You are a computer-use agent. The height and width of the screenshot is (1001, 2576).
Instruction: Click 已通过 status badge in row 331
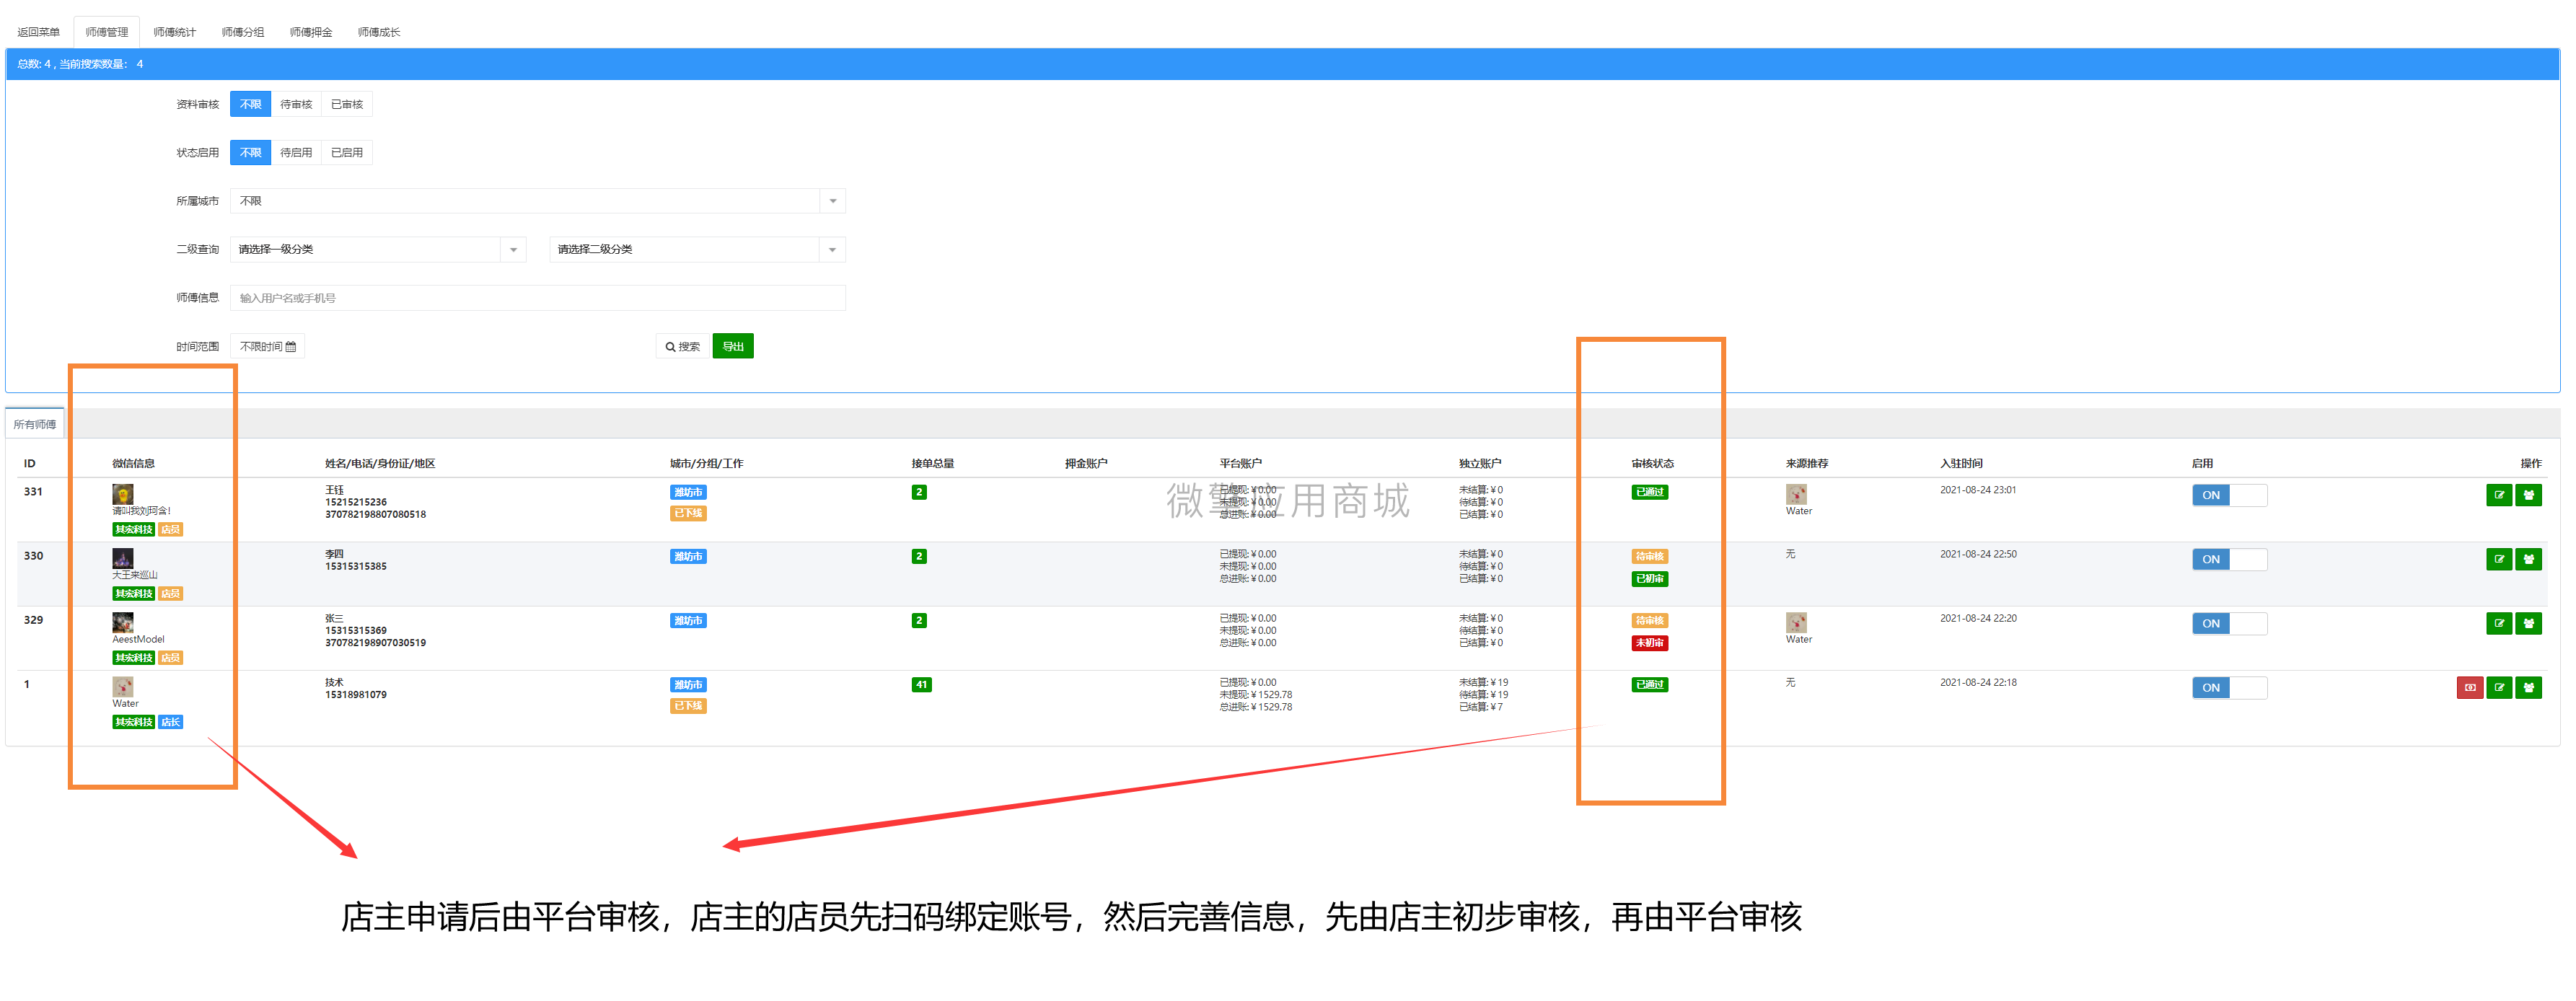point(1649,492)
